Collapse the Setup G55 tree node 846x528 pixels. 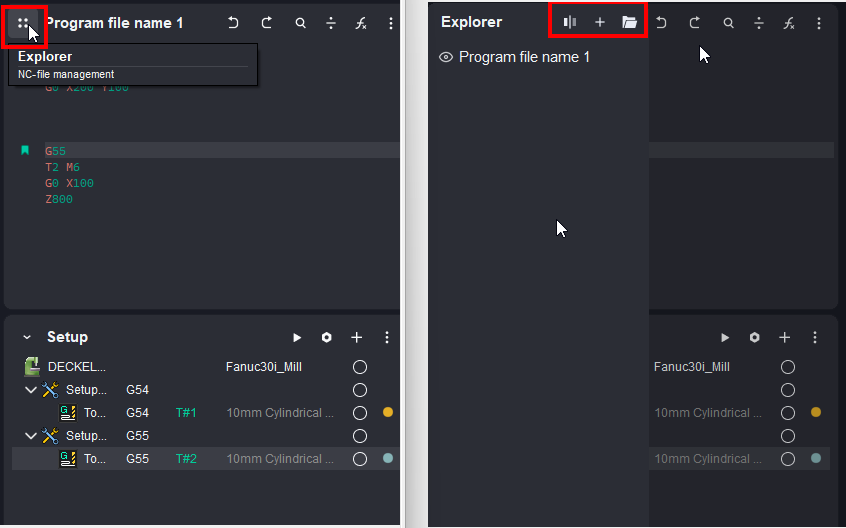[x=31, y=436]
